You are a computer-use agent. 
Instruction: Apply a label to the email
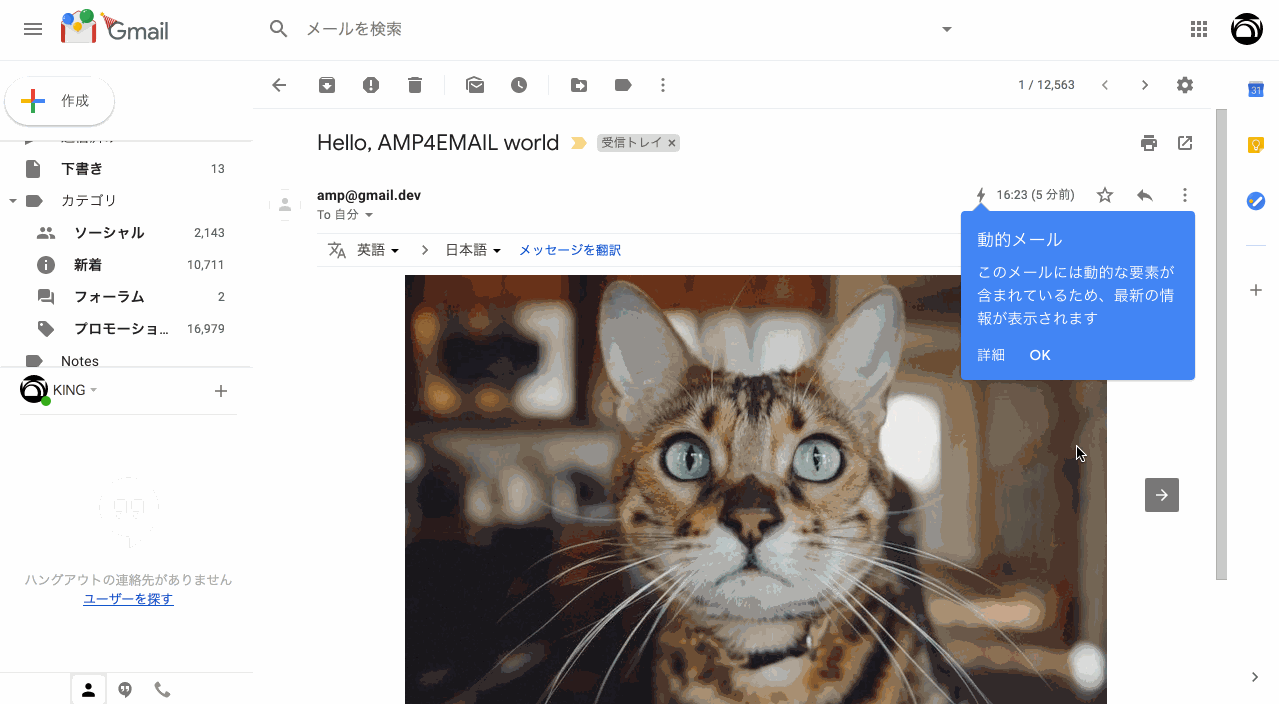point(623,85)
